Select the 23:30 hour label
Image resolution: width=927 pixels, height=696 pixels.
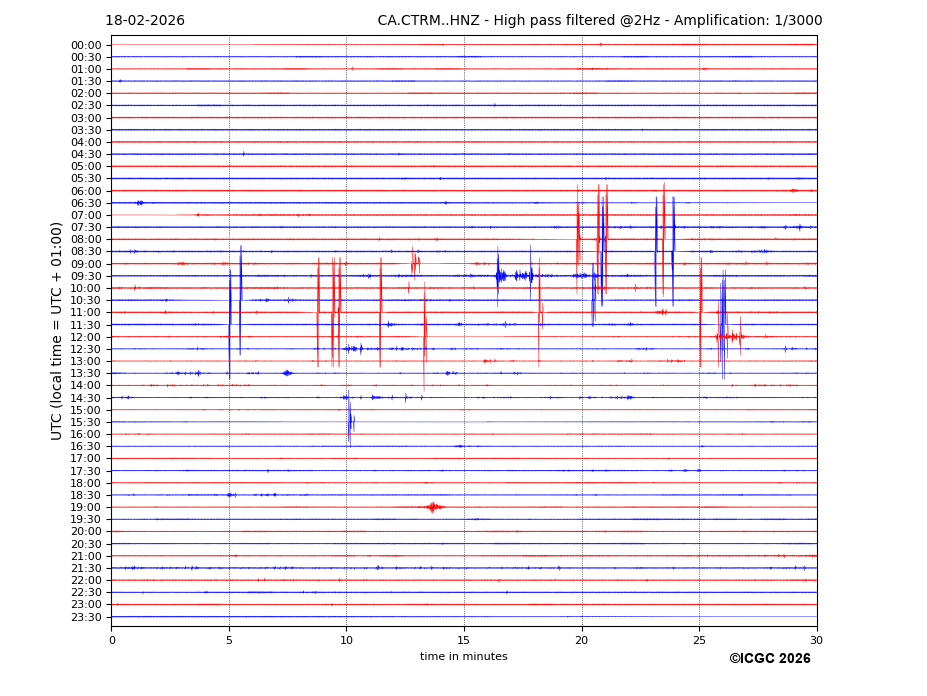point(86,617)
